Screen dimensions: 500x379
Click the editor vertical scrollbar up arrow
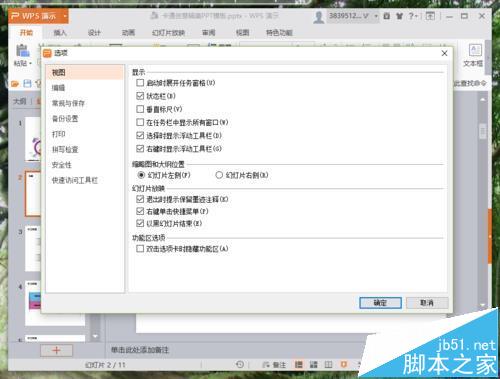(x=483, y=99)
